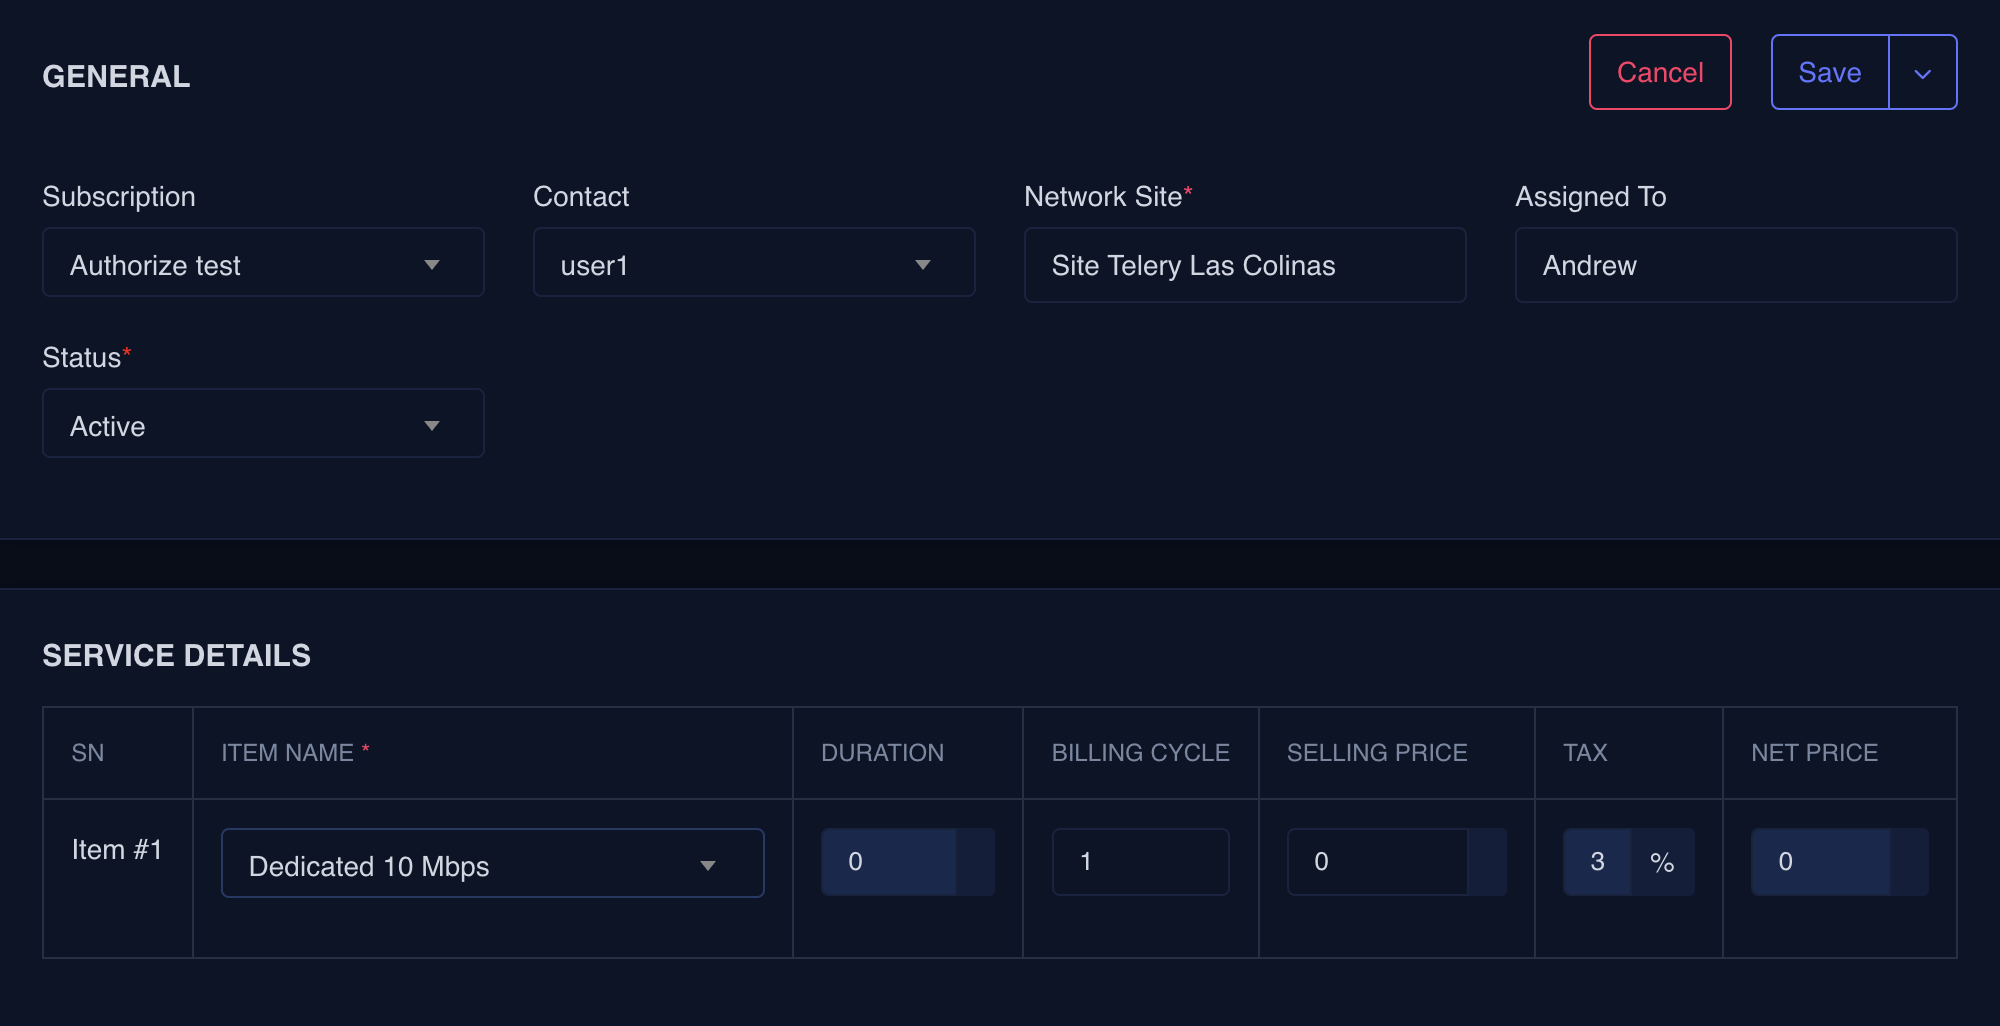This screenshot has width=2000, height=1026.
Task: Click the Network Site field
Action: tap(1244, 265)
